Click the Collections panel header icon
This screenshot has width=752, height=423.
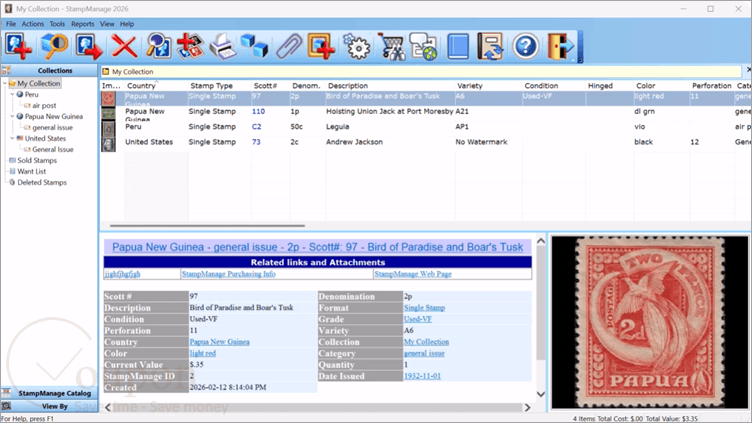tap(6, 70)
